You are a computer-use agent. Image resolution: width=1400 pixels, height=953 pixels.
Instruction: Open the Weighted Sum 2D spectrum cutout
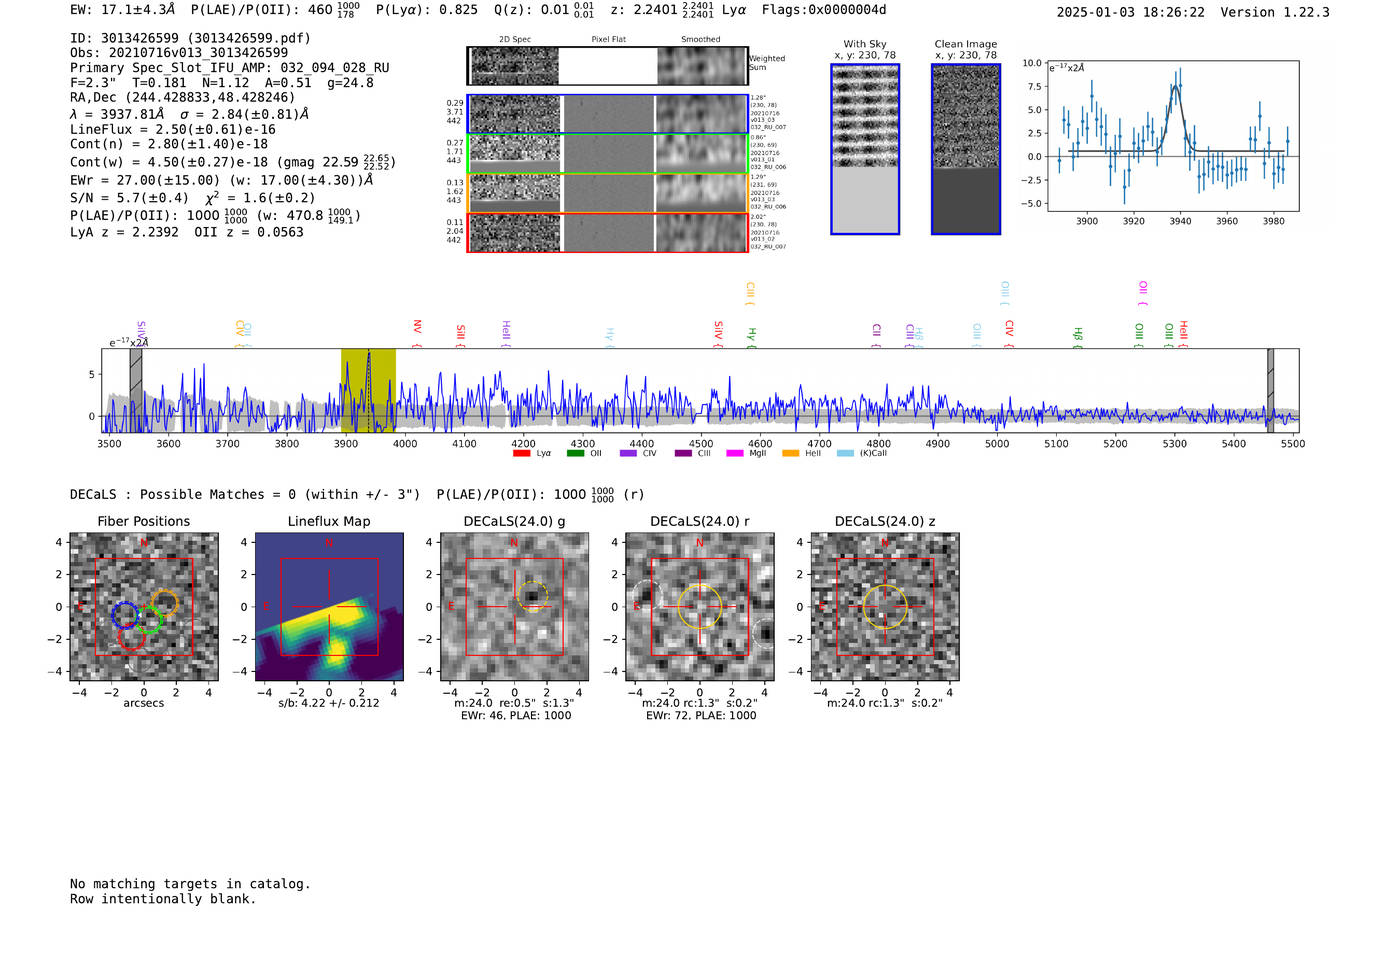(514, 66)
